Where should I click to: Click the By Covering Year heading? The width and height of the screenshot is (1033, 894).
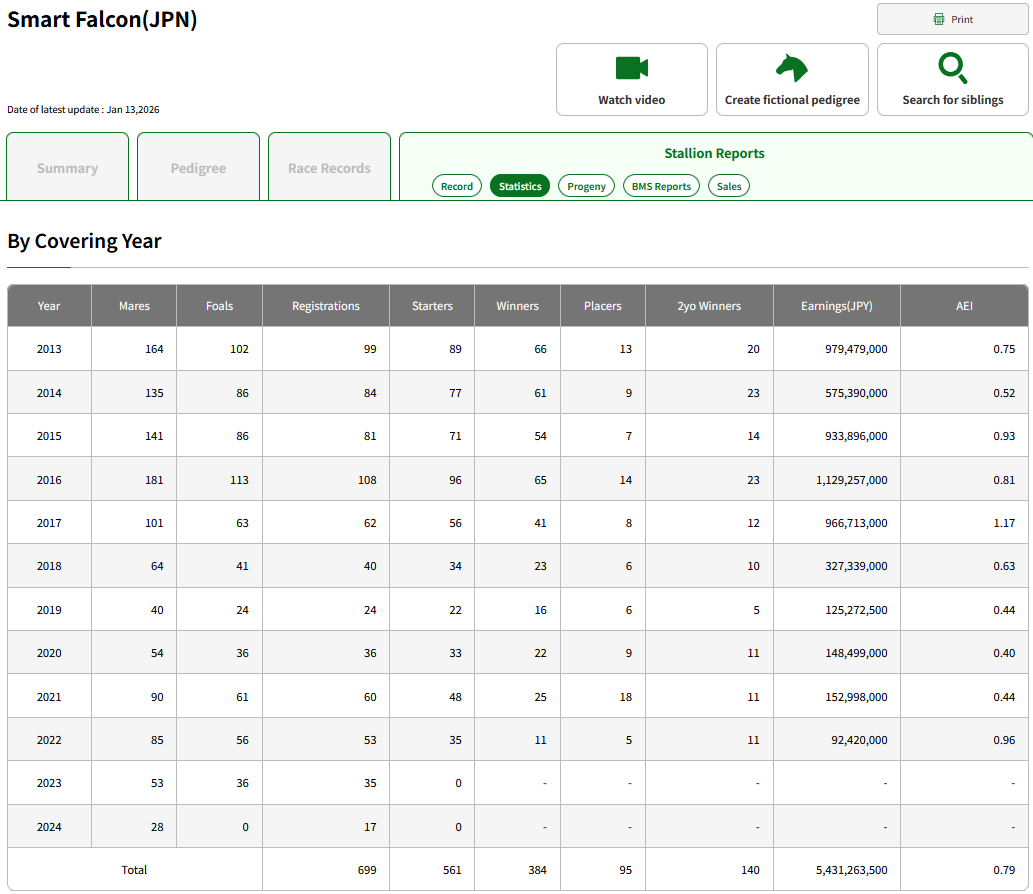[x=84, y=241]
